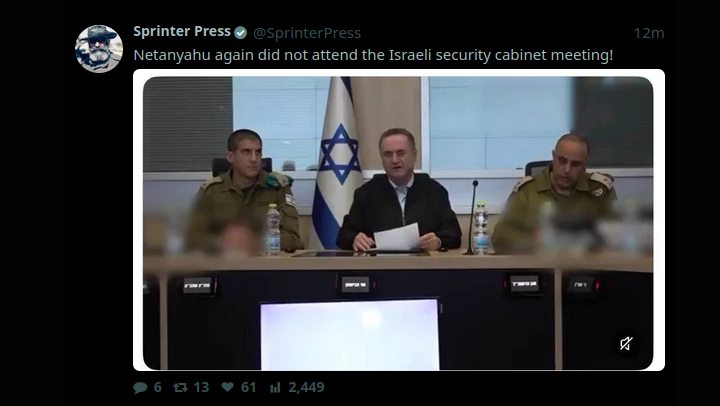This screenshot has height=406, width=720.
Task: Click the views bar chart icon
Action: tap(275, 388)
